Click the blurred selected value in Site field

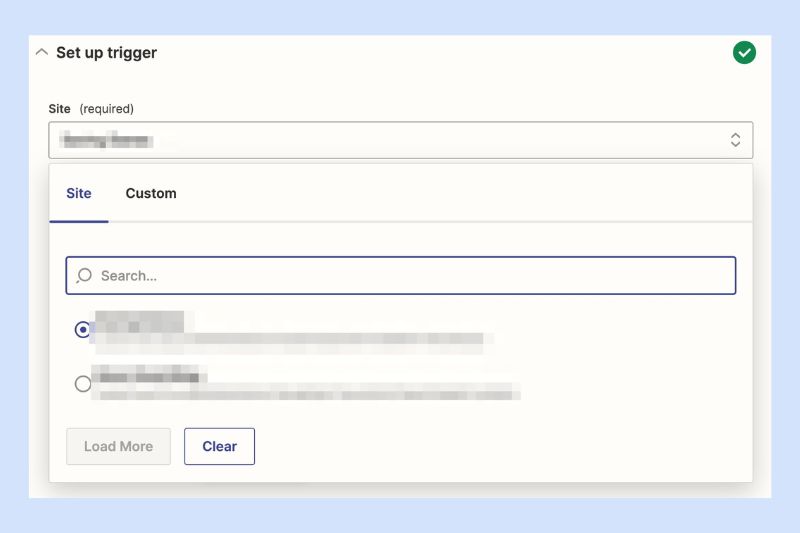(x=106, y=140)
